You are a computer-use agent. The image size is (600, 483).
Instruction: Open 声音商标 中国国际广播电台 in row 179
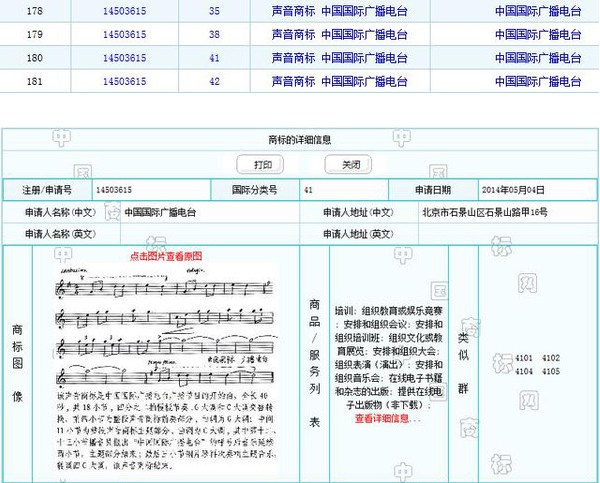339,34
